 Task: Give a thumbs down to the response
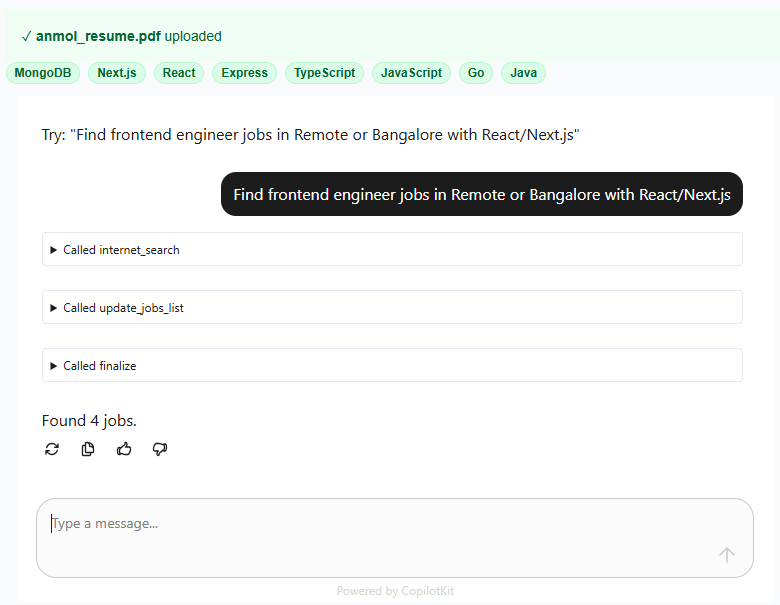point(160,449)
